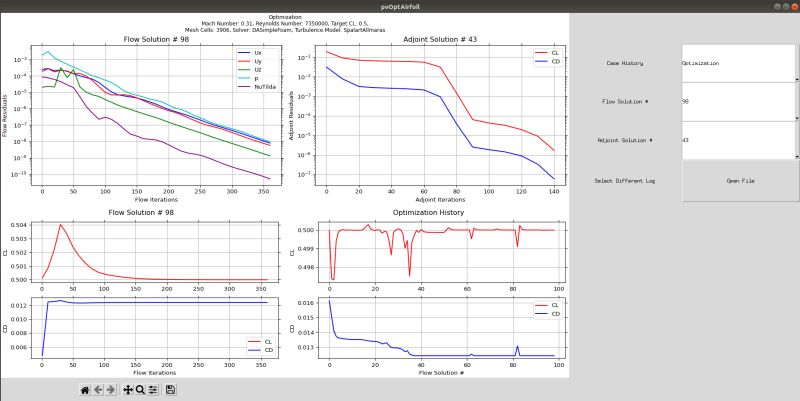Click the 'Flow Residuals' y-axis label

5,115
